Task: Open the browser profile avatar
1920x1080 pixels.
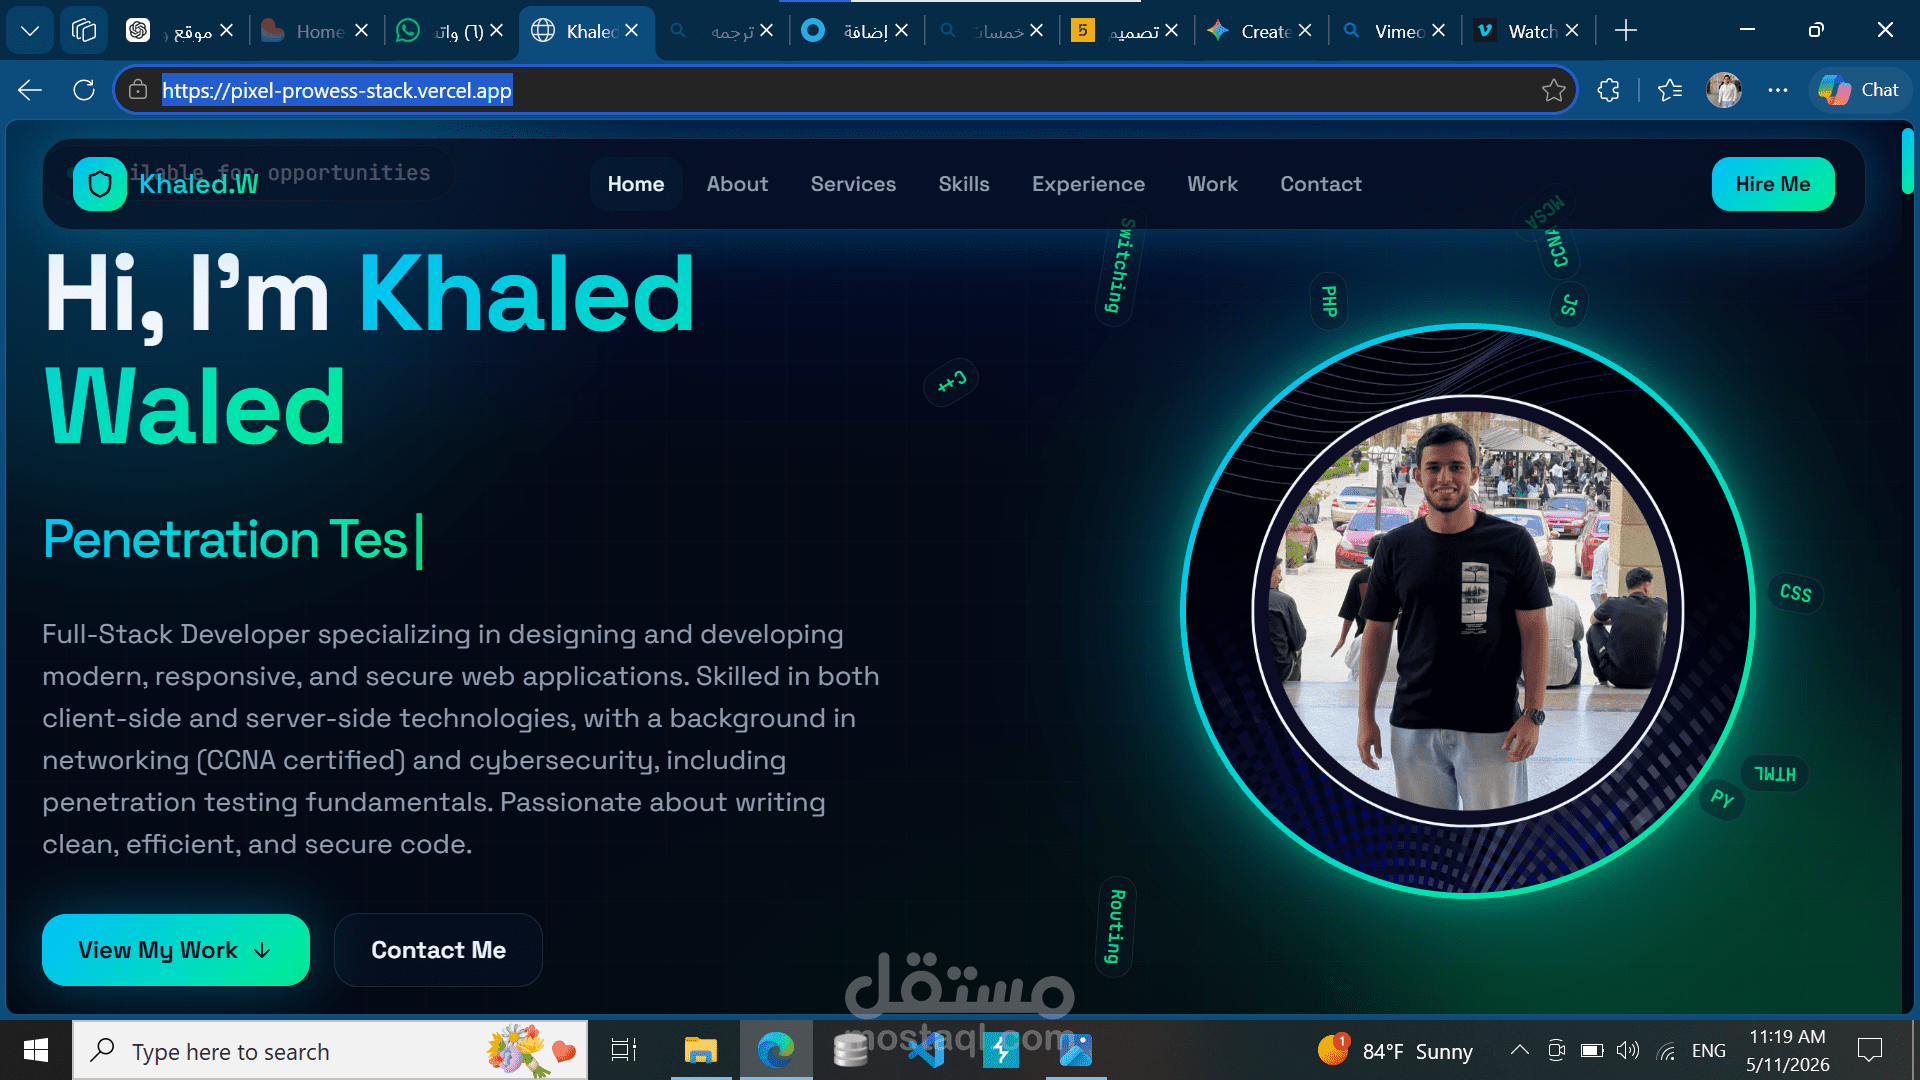Action: pyautogui.click(x=1723, y=90)
